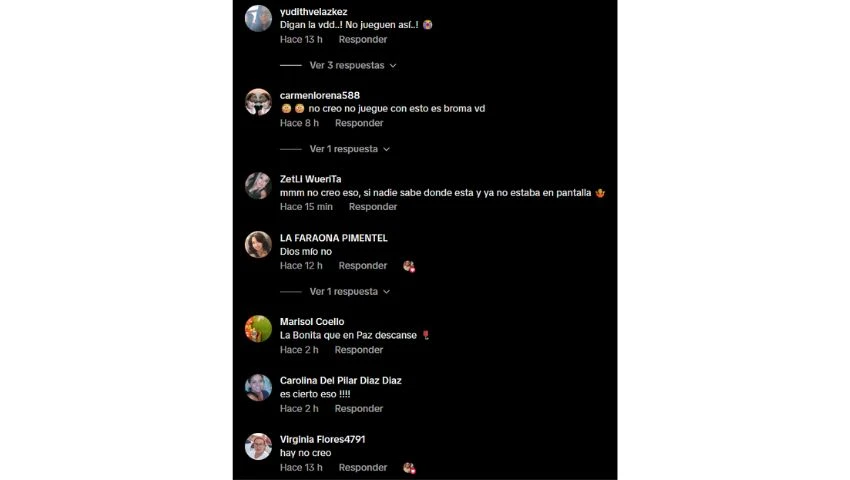The image size is (850, 480).
Task: Expand Ver 1 respuesta under carmenlorena588
Action: 349,149
